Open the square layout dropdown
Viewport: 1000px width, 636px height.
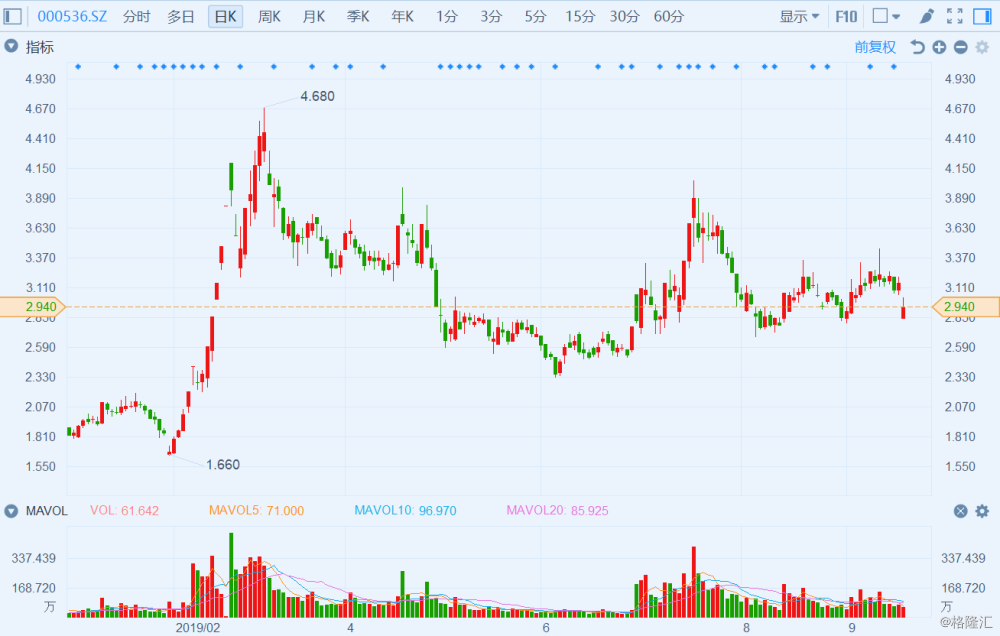pos(886,16)
